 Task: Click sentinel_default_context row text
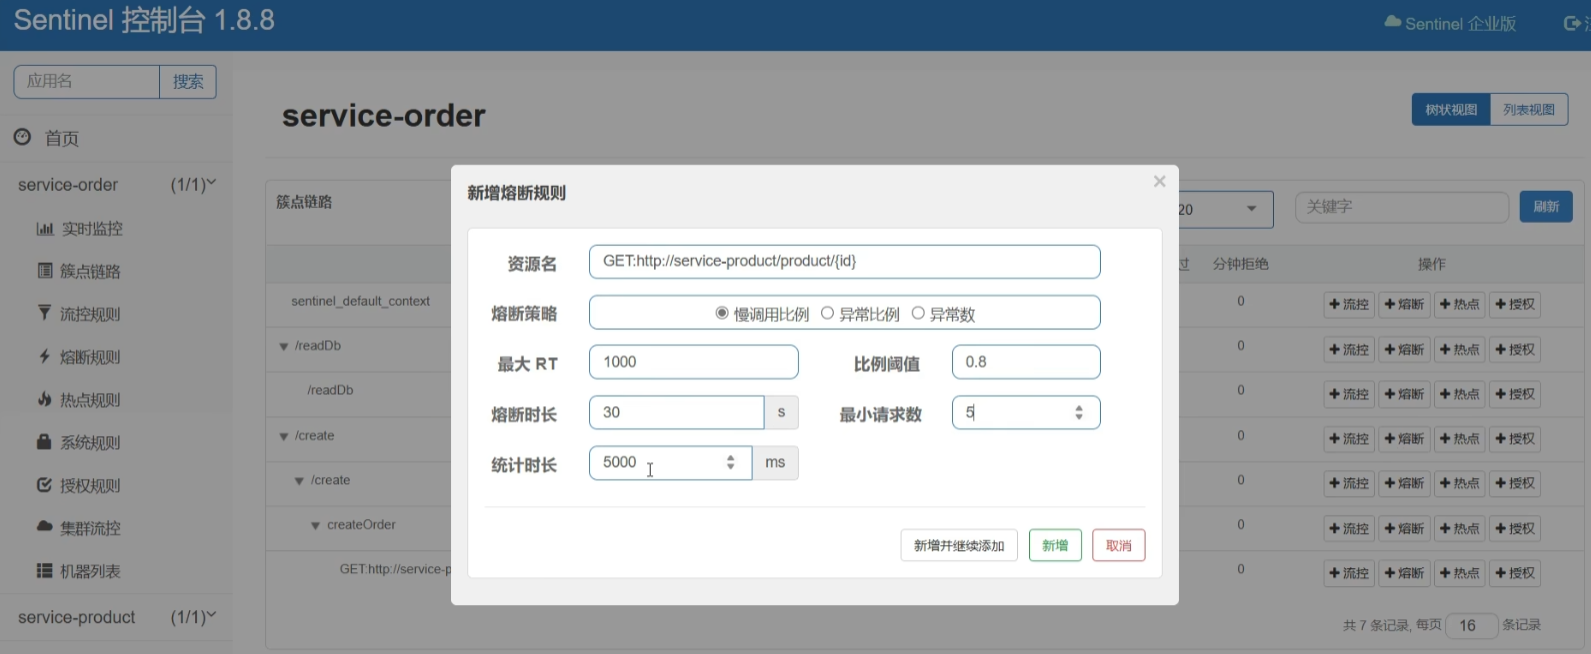coord(360,301)
